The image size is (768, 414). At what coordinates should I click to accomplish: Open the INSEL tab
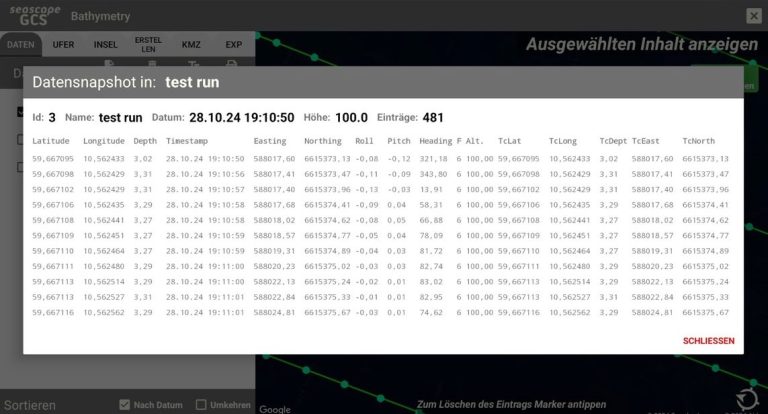[x=105, y=45]
